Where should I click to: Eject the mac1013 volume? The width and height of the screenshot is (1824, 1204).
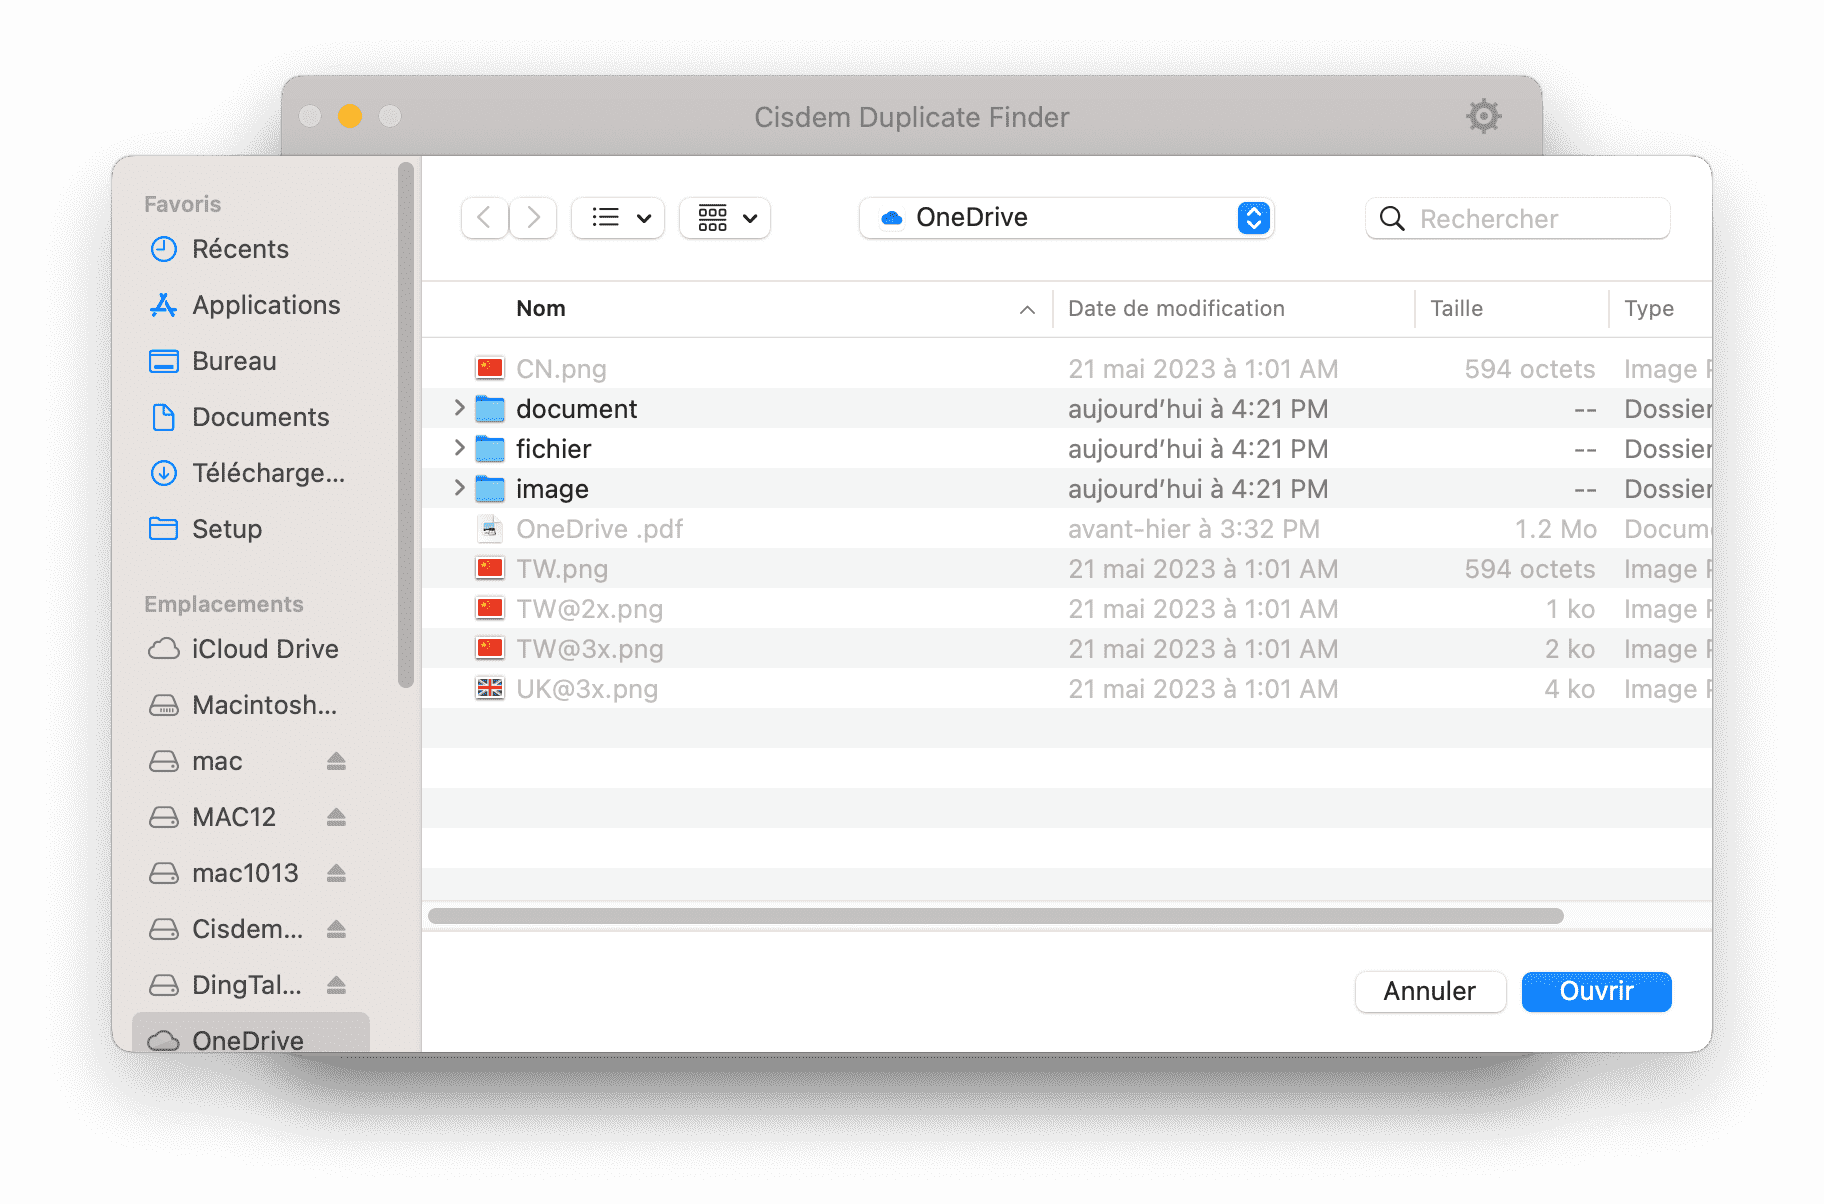(336, 873)
